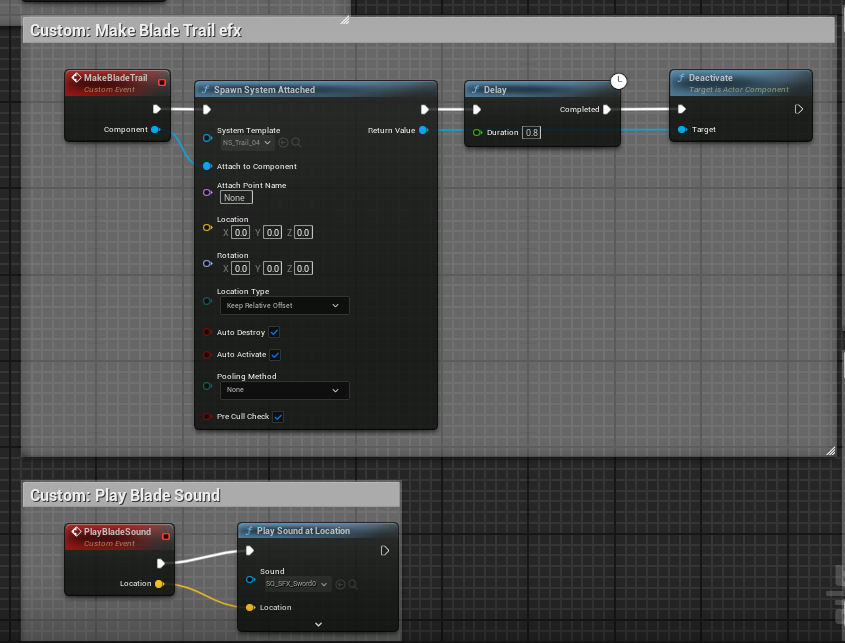Select the Play Sound at Location title
845x643 pixels.
[303, 531]
